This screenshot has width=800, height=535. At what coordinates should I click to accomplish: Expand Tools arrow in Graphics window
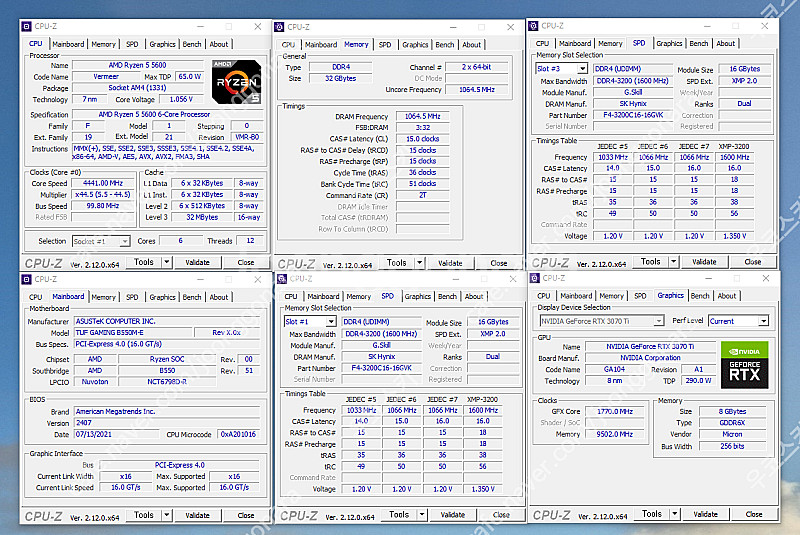[674, 514]
